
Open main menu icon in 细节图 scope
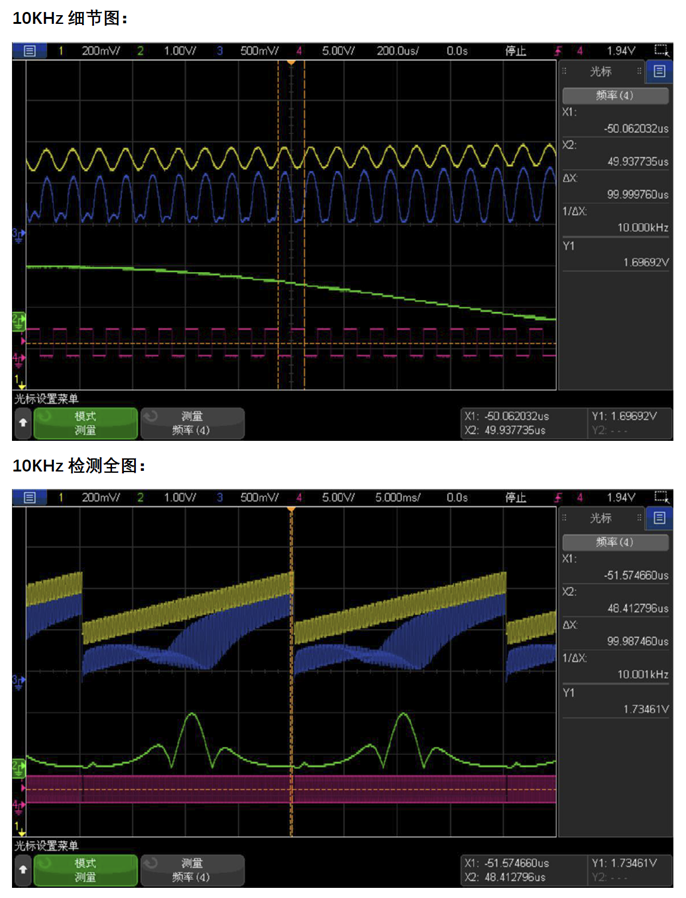pyautogui.click(x=29, y=50)
